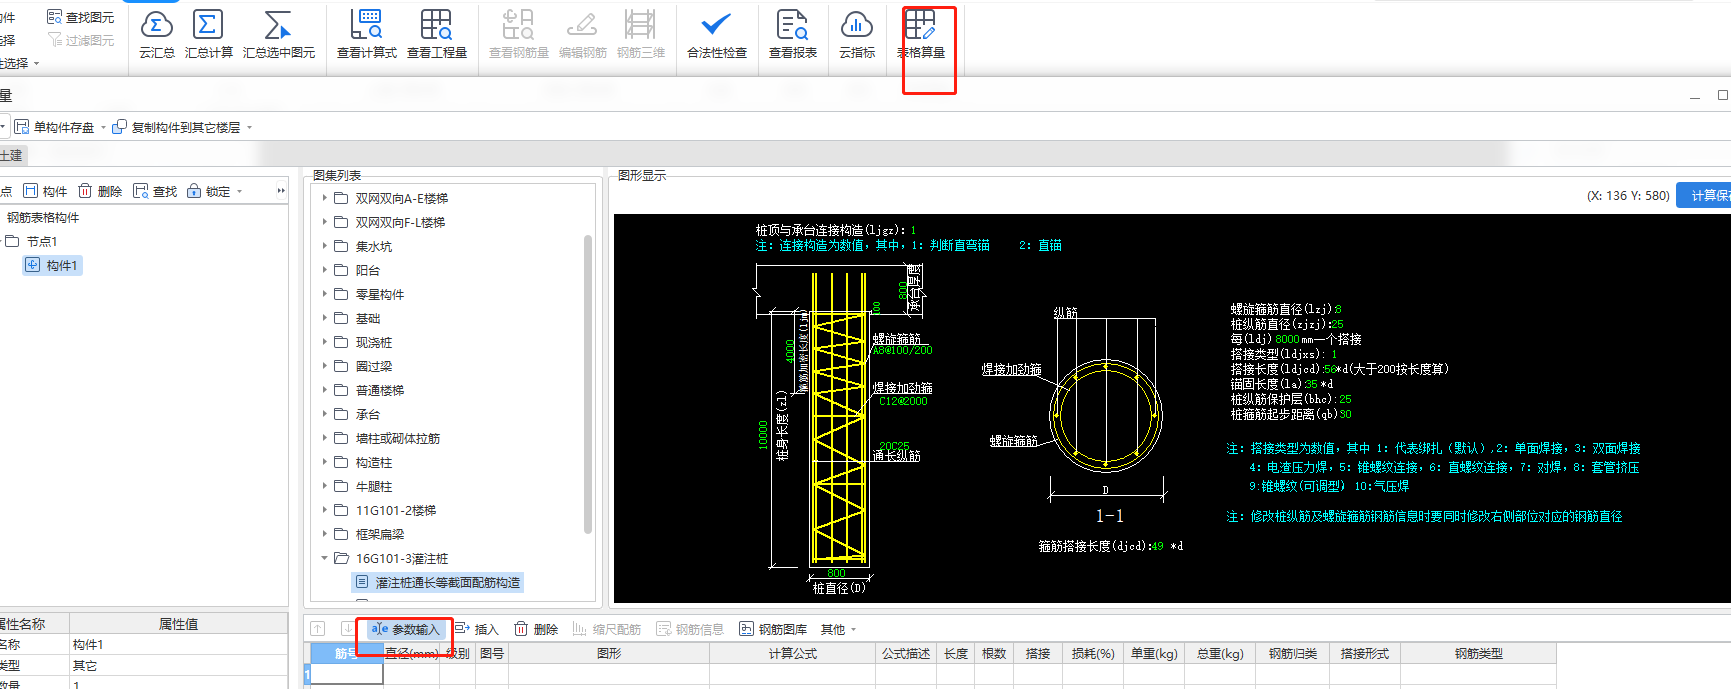Click 删除 trash icon in component toolbar

[100, 191]
